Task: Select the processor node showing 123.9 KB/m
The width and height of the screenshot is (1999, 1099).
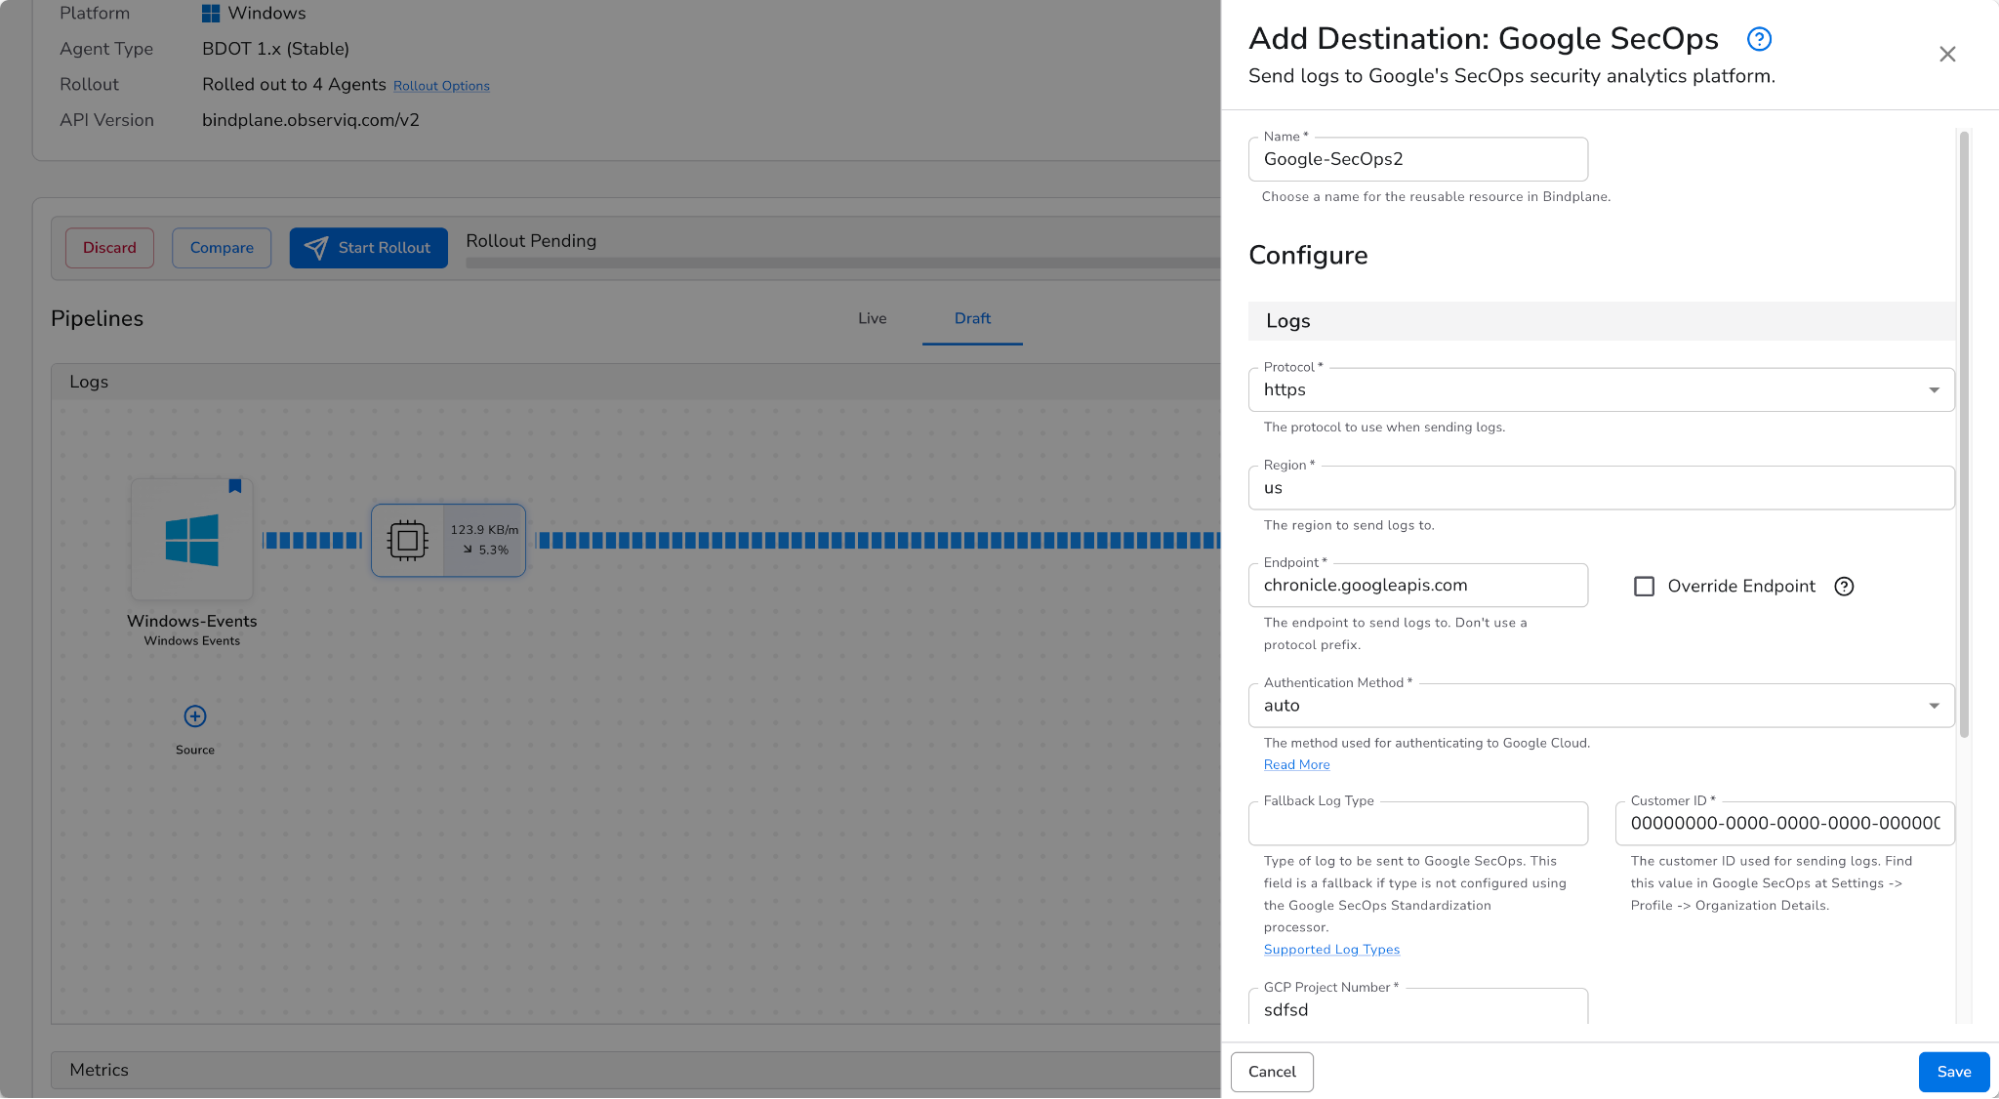Action: click(447, 539)
